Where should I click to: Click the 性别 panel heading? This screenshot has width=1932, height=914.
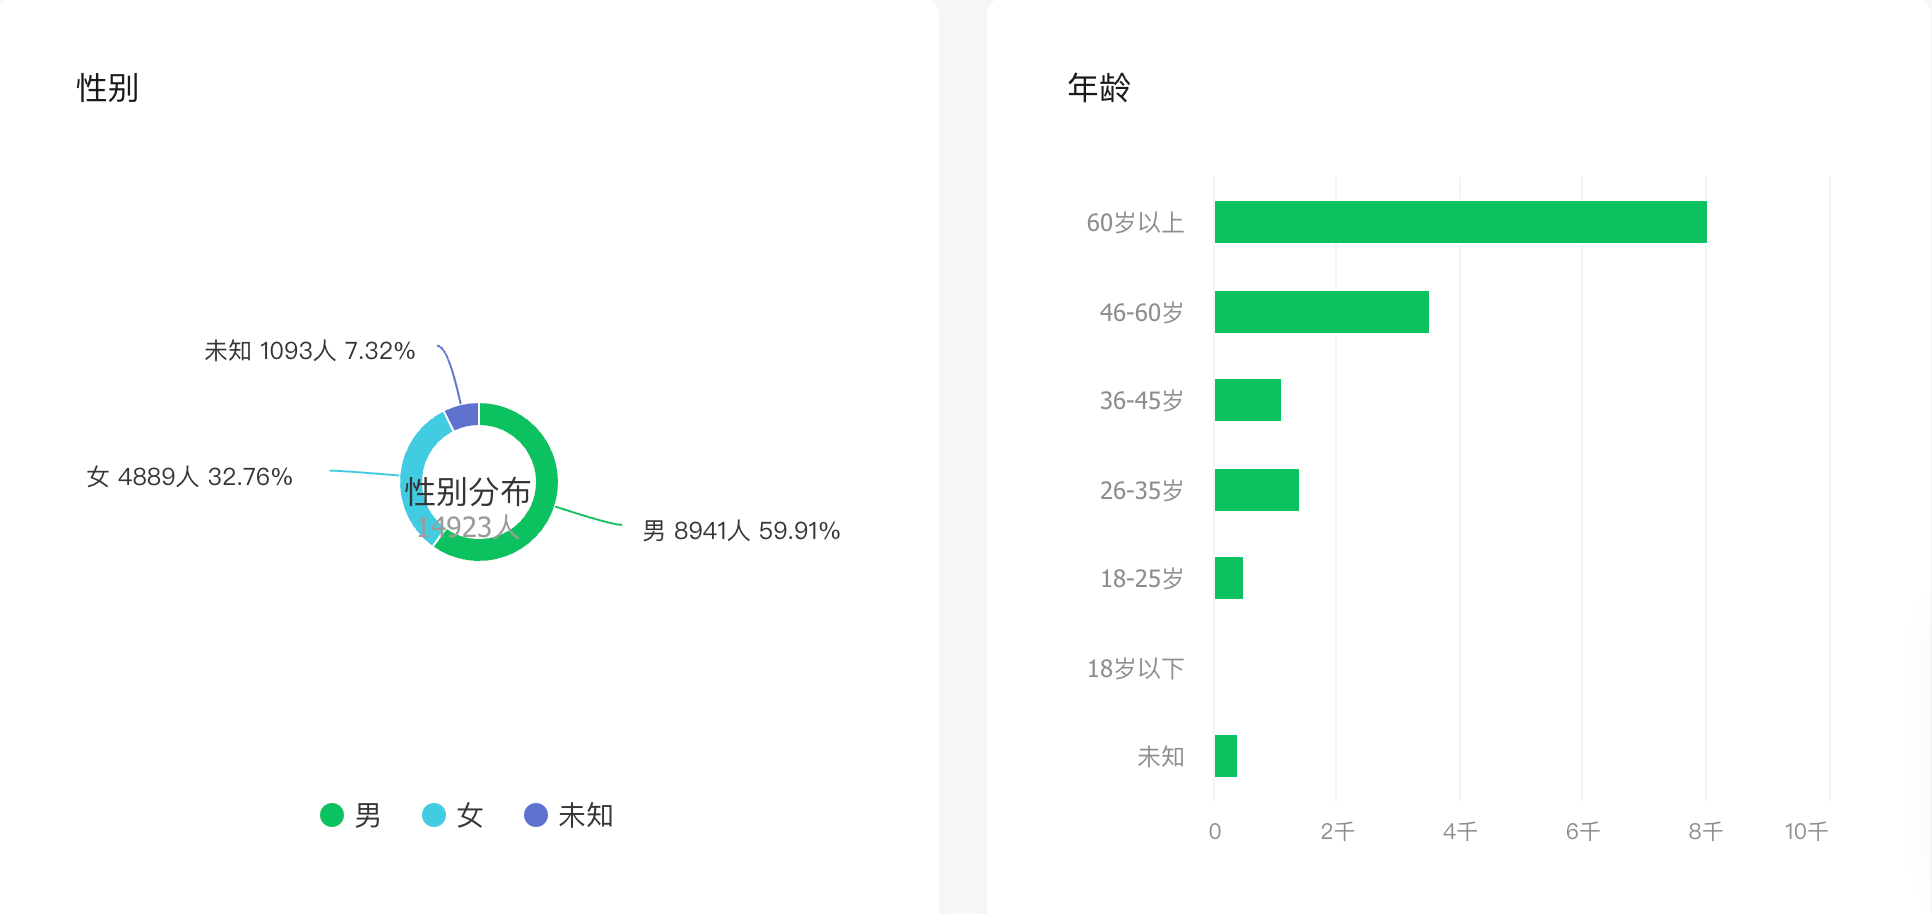(x=108, y=88)
